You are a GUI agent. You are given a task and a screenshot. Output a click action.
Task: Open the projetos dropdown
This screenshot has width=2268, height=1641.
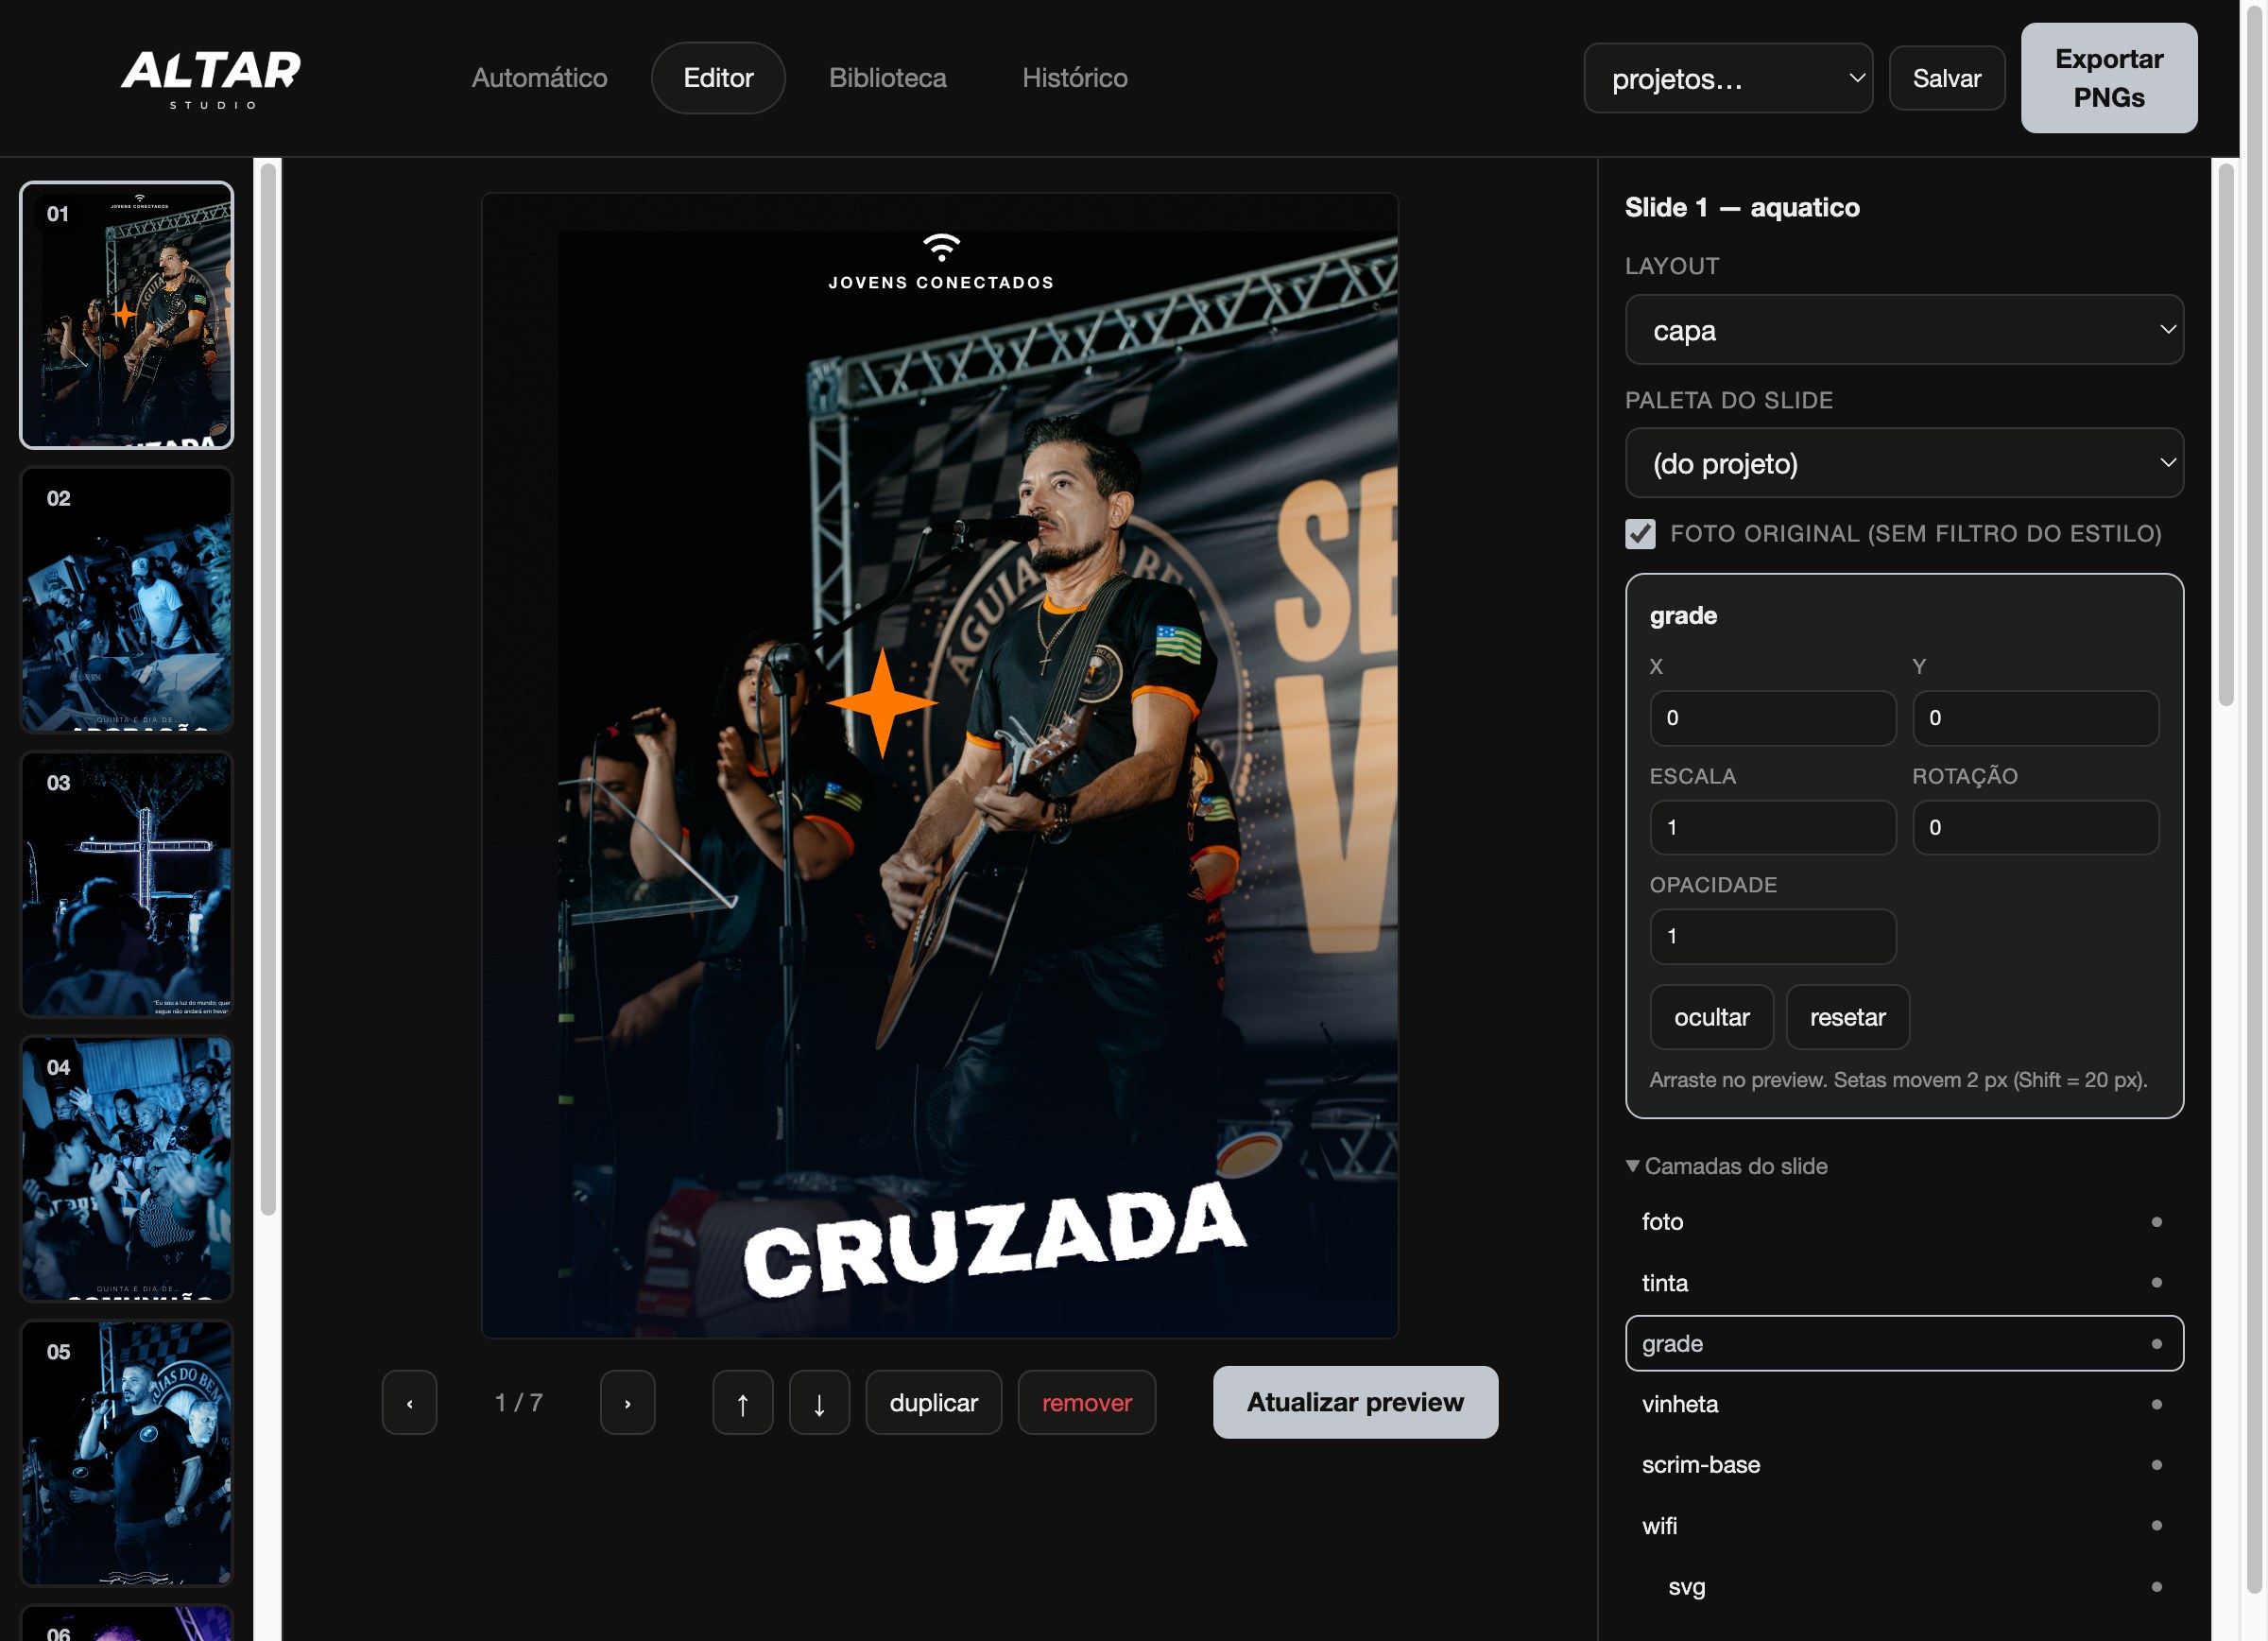click(x=1728, y=78)
